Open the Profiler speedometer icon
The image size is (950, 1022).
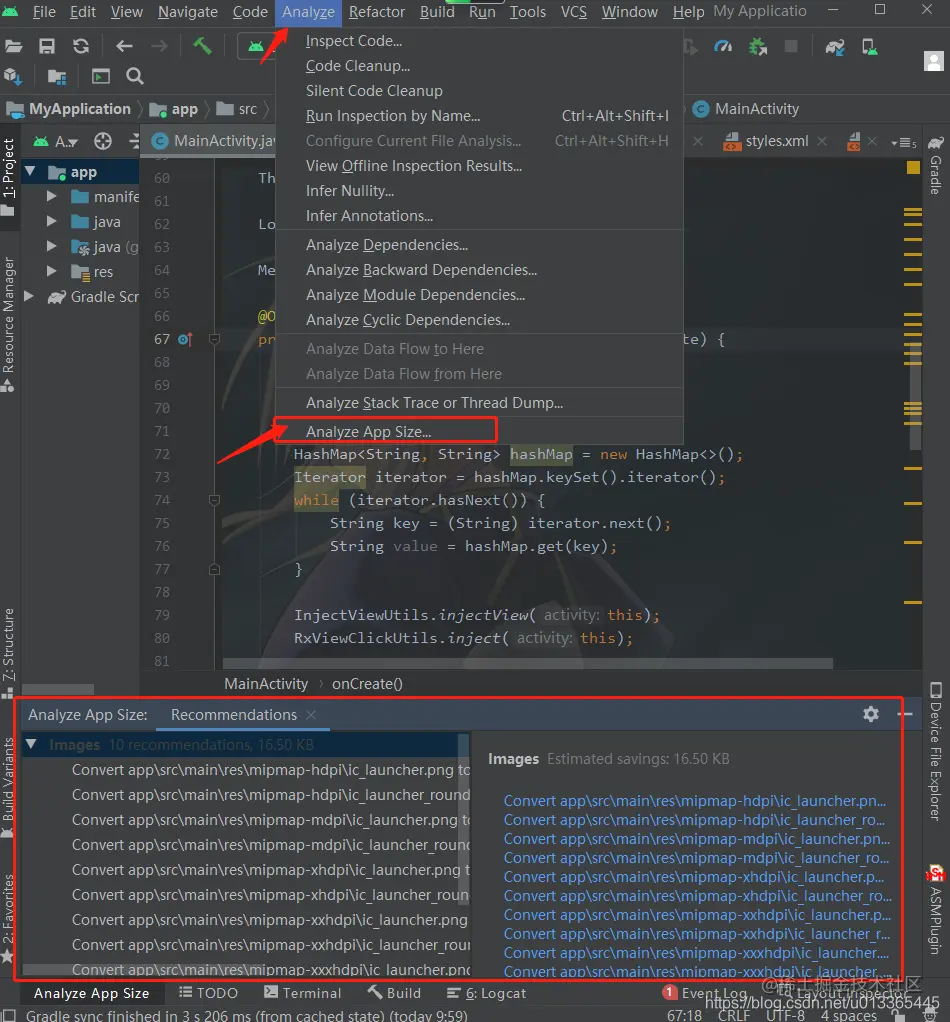(723, 46)
